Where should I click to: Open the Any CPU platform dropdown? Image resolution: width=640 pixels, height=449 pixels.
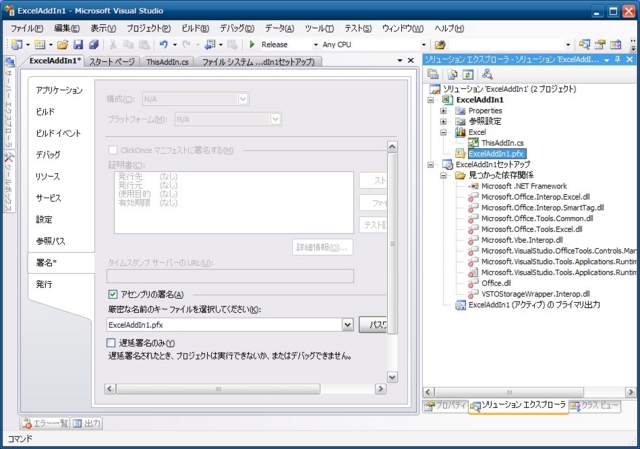click(x=423, y=44)
